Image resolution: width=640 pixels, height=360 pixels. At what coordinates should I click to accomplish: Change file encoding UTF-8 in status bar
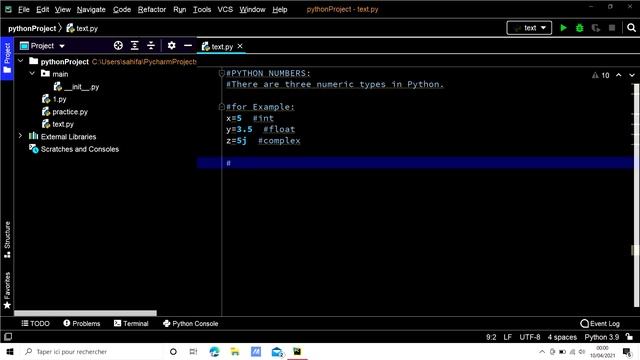click(x=529, y=337)
